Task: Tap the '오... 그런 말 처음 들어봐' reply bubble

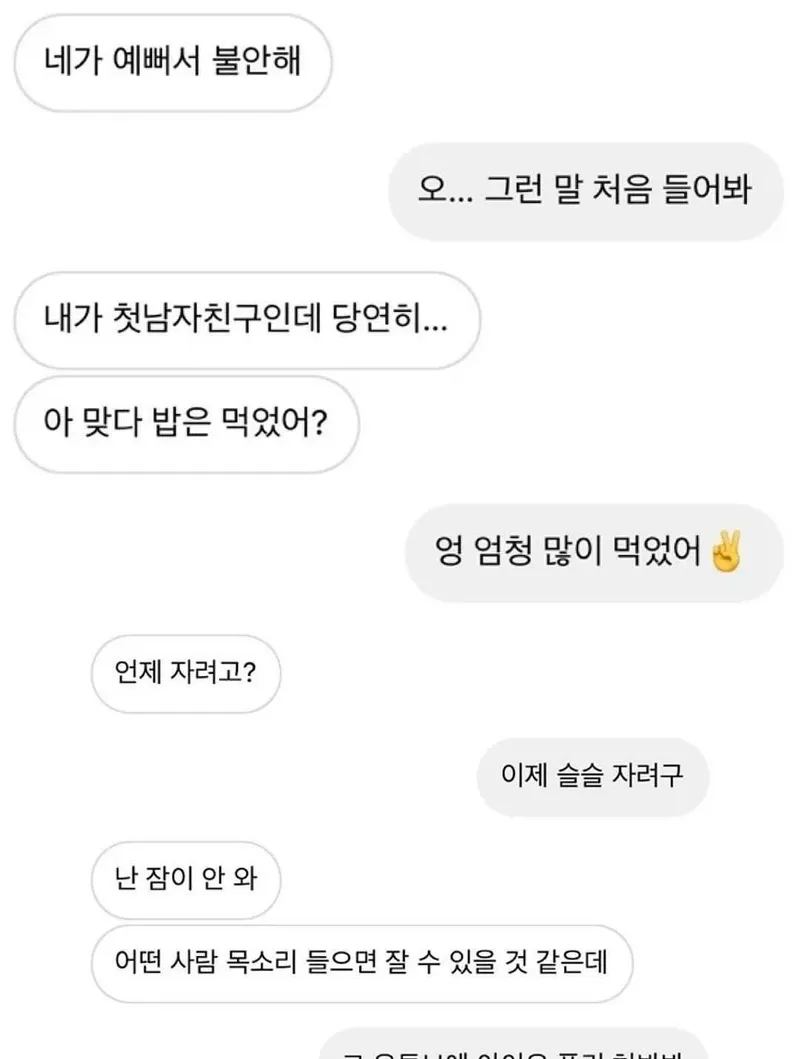Action: 585,191
